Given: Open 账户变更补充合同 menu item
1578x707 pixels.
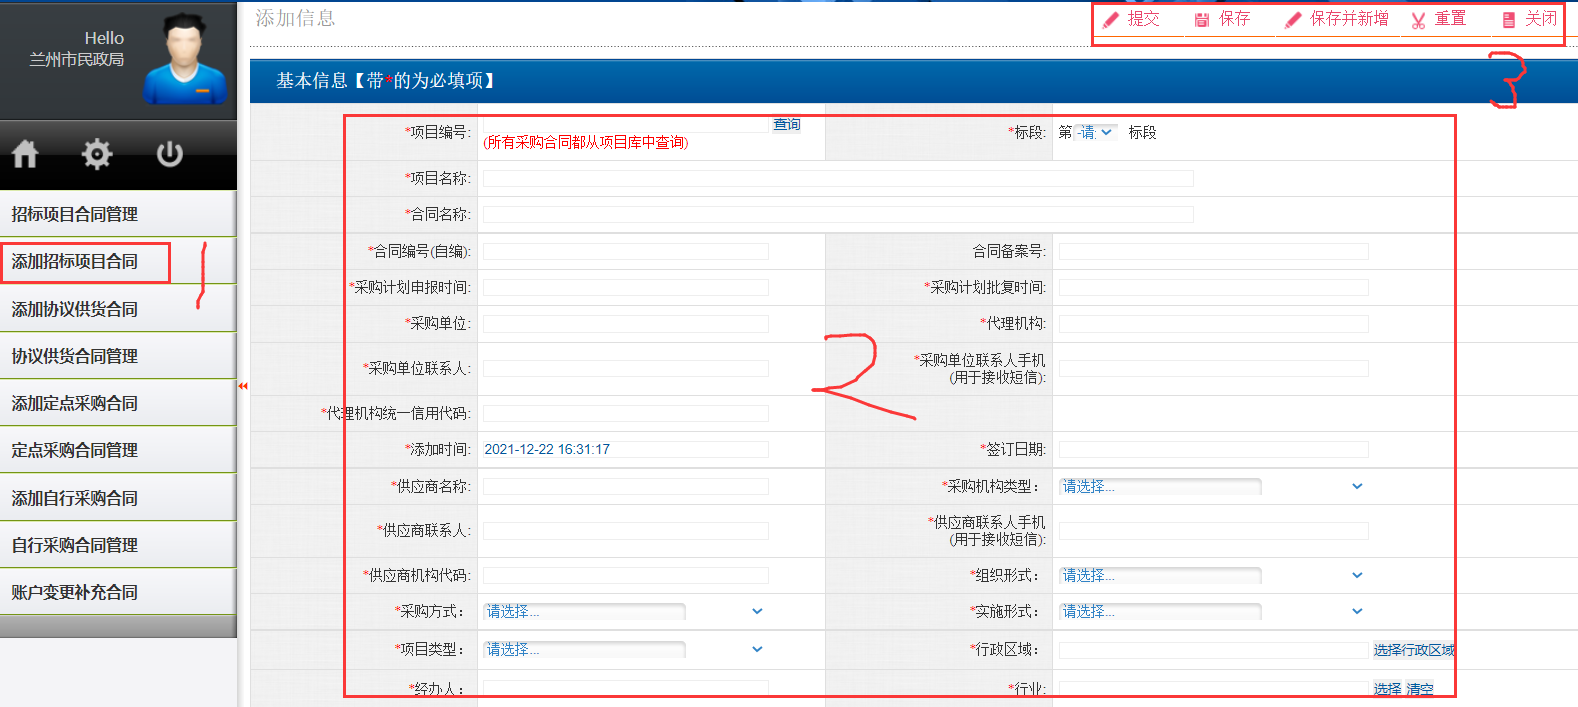Looking at the screenshot, I should 118,592.
